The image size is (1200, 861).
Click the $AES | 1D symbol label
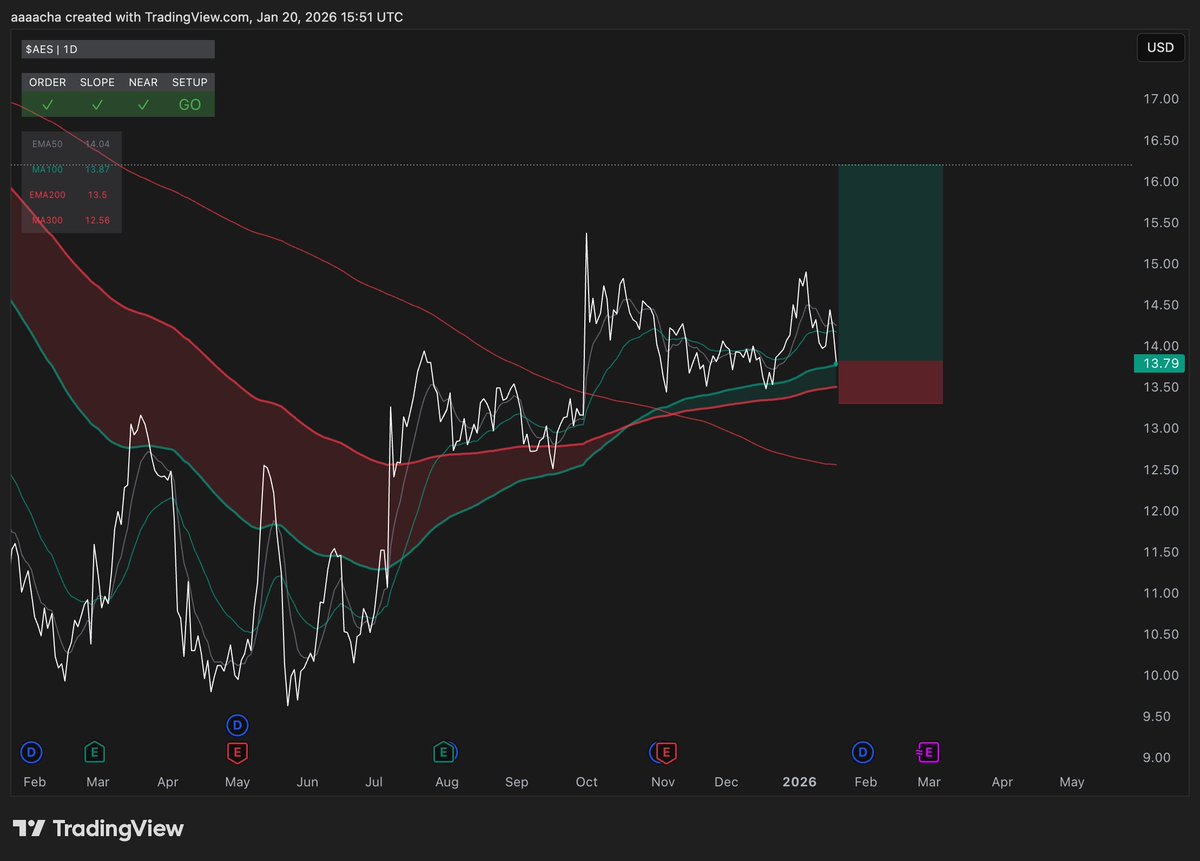tap(118, 49)
